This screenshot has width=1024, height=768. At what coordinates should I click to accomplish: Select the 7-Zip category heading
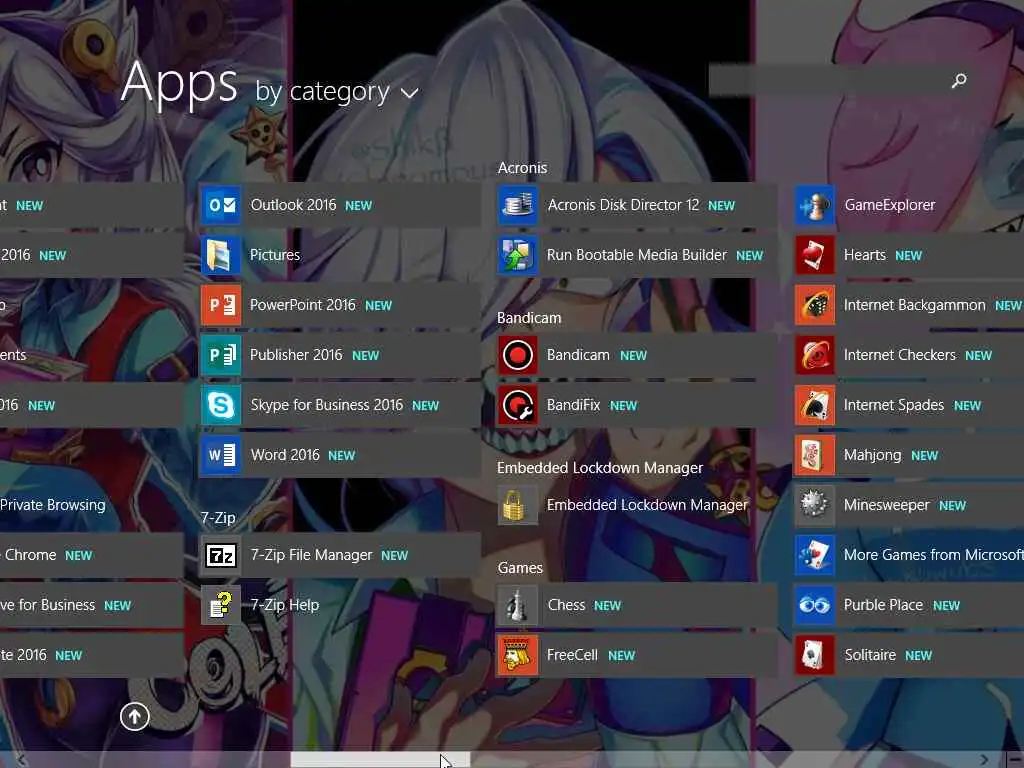click(218, 518)
